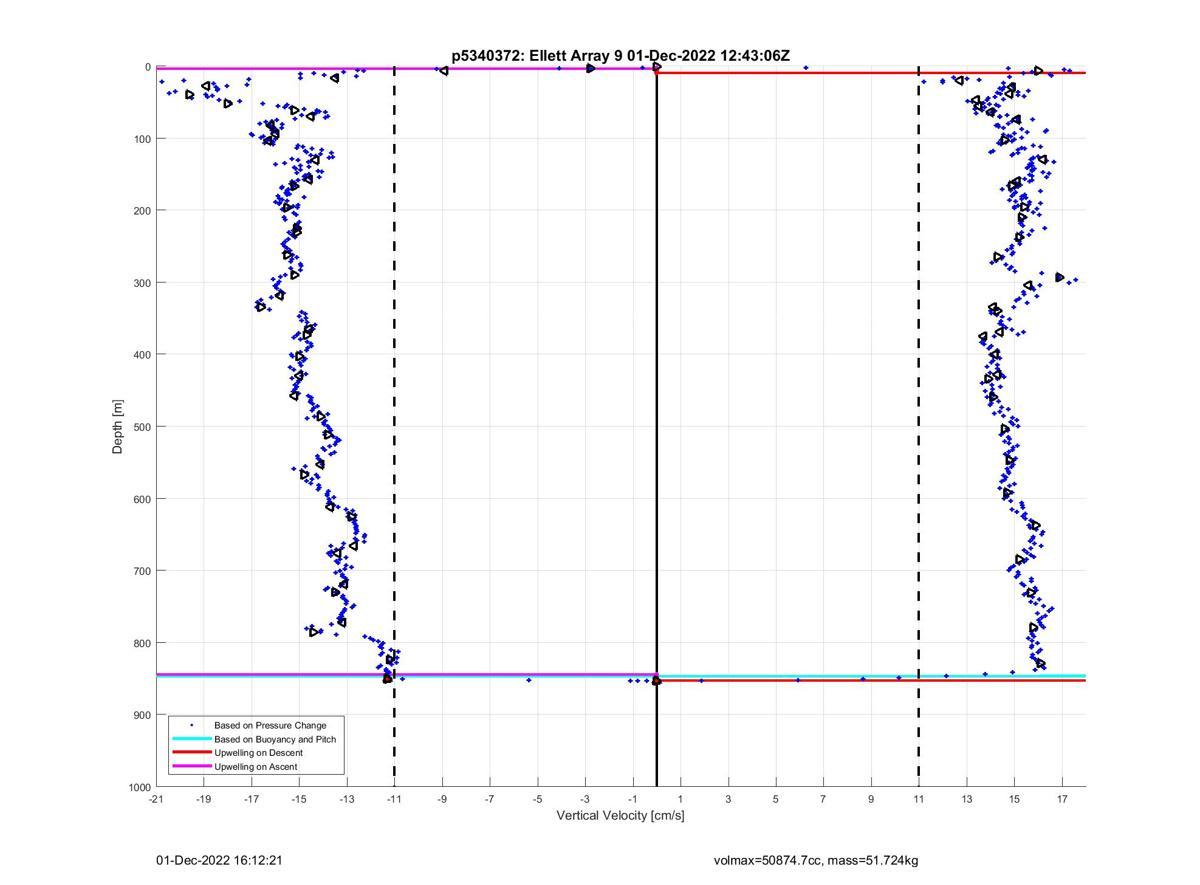Click the x-axis tick label '-19'

[x=203, y=799]
